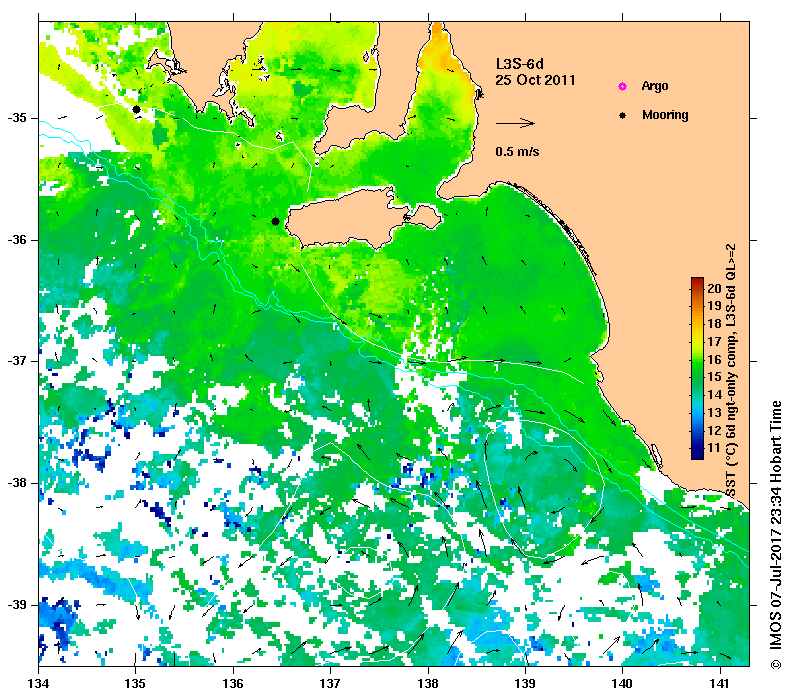Image resolution: width=791 pixels, height=700 pixels.
Task: Click the '0.5 m/s' scale label
Action: [517, 151]
